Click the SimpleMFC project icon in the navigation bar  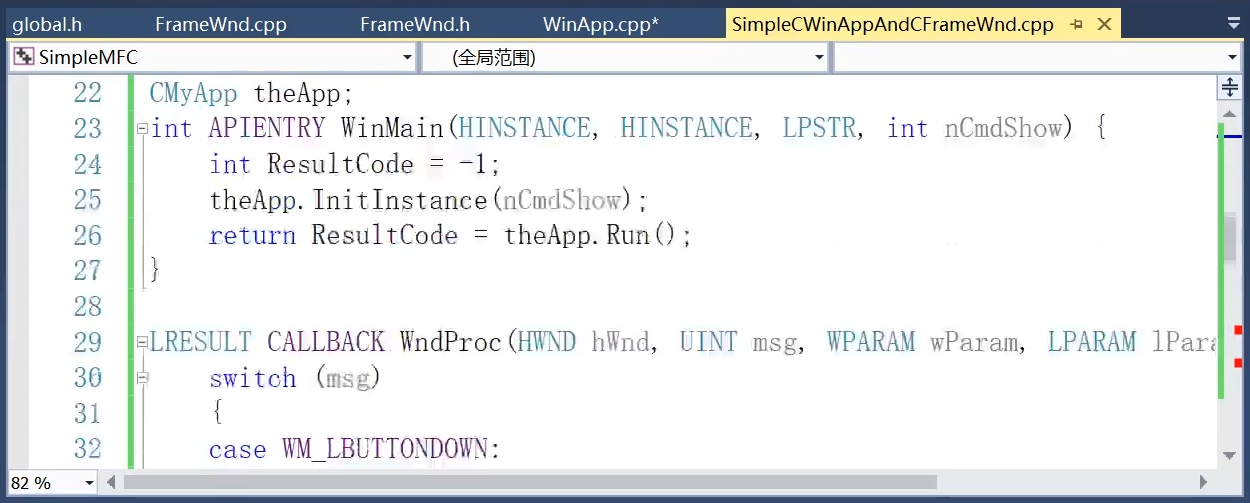[24, 58]
